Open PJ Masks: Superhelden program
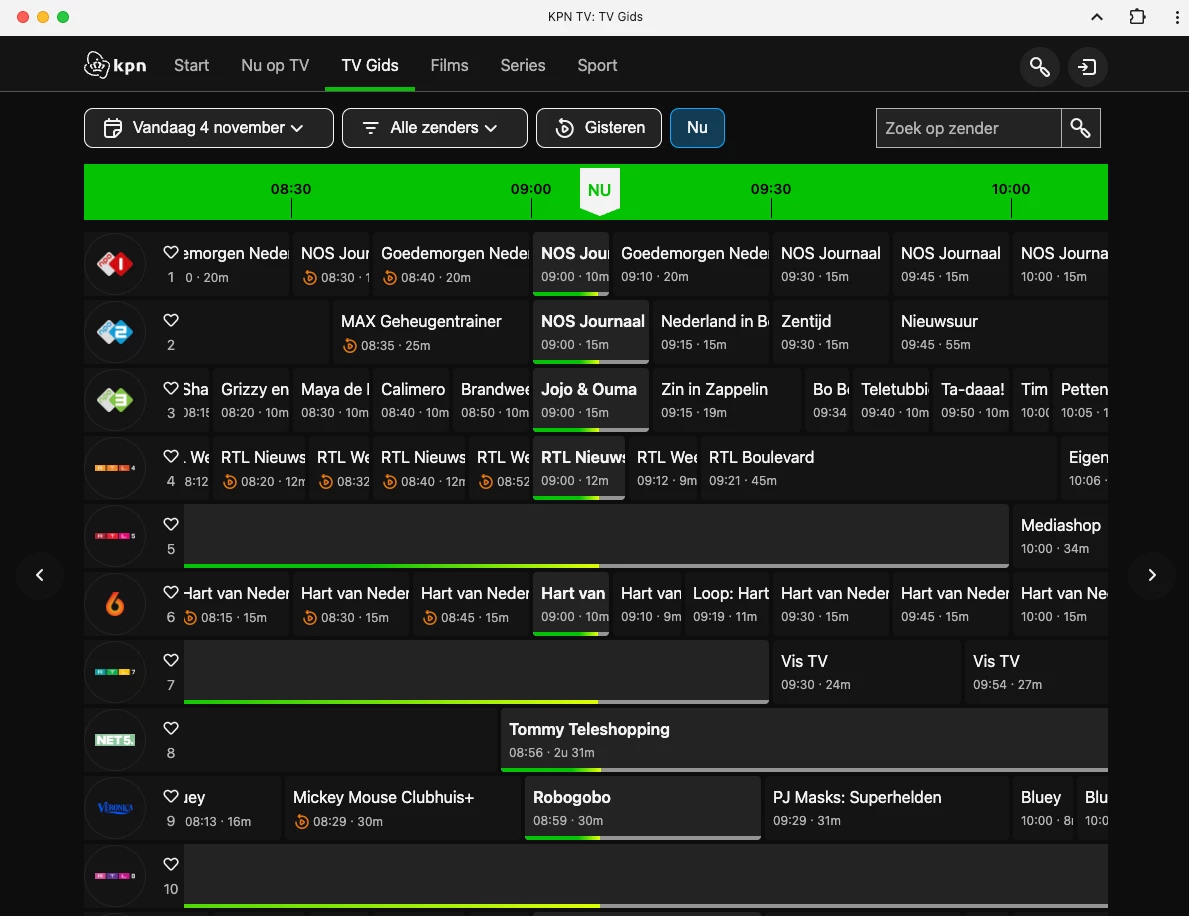The height and width of the screenshot is (916, 1189). (886, 808)
